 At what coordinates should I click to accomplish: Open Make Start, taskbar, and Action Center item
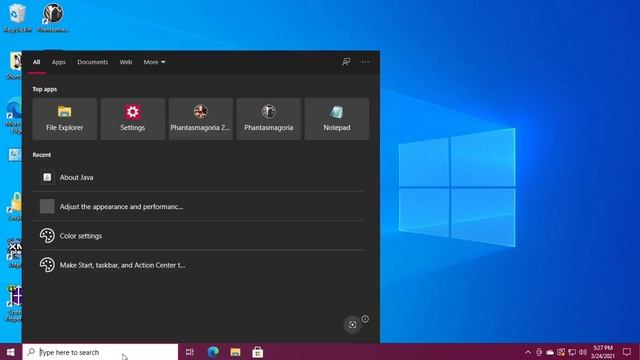(199, 265)
